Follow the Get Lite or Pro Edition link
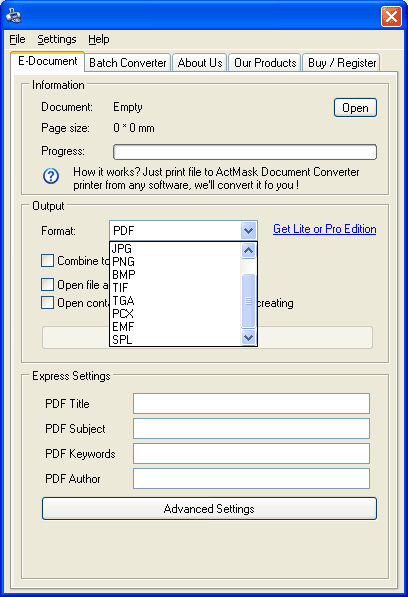The width and height of the screenshot is (408, 597). (x=325, y=229)
